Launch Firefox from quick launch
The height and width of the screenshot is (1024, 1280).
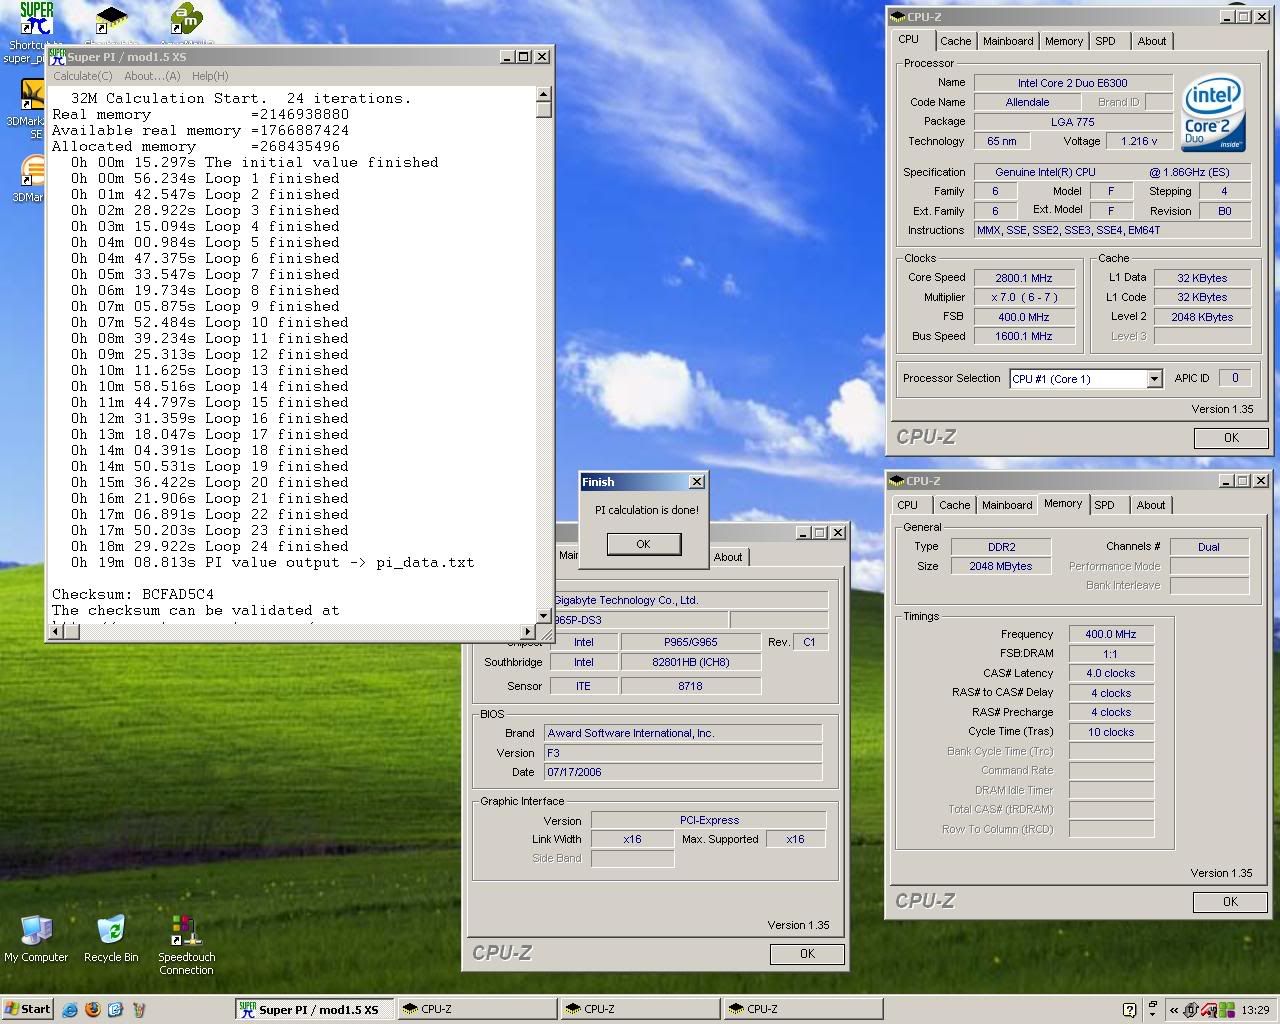(93, 1010)
